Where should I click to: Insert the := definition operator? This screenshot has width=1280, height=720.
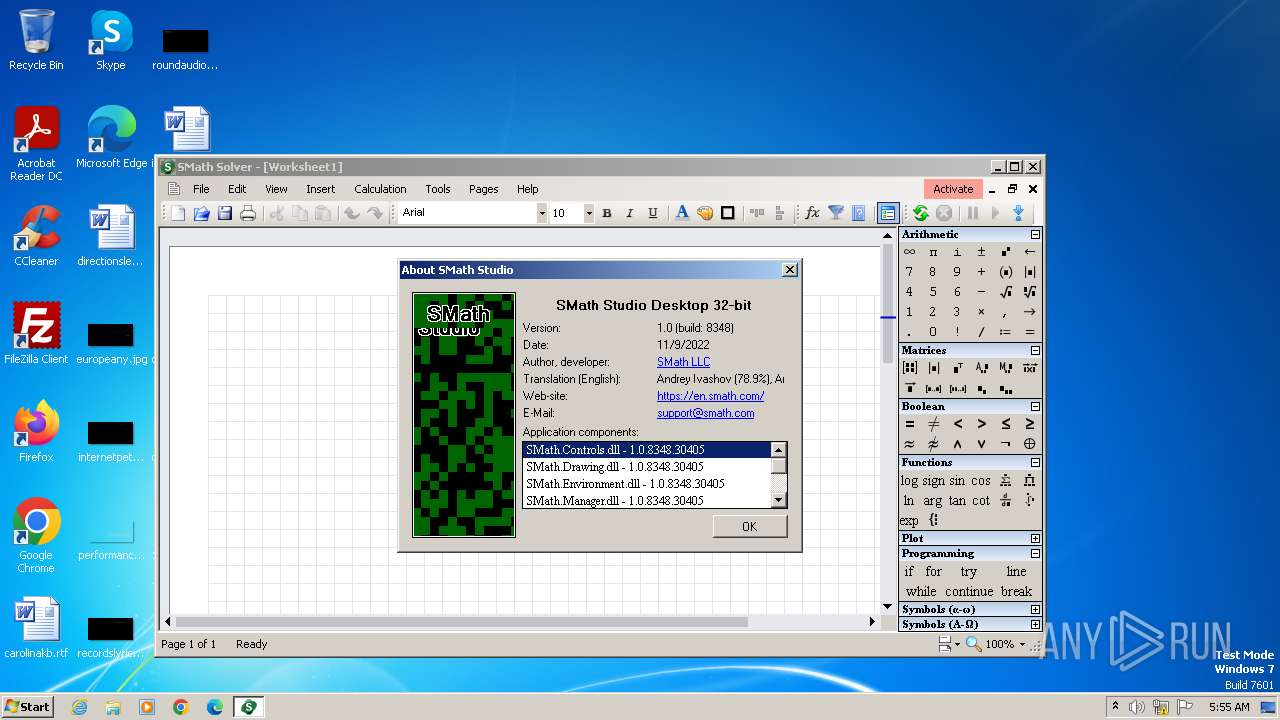[1006, 332]
